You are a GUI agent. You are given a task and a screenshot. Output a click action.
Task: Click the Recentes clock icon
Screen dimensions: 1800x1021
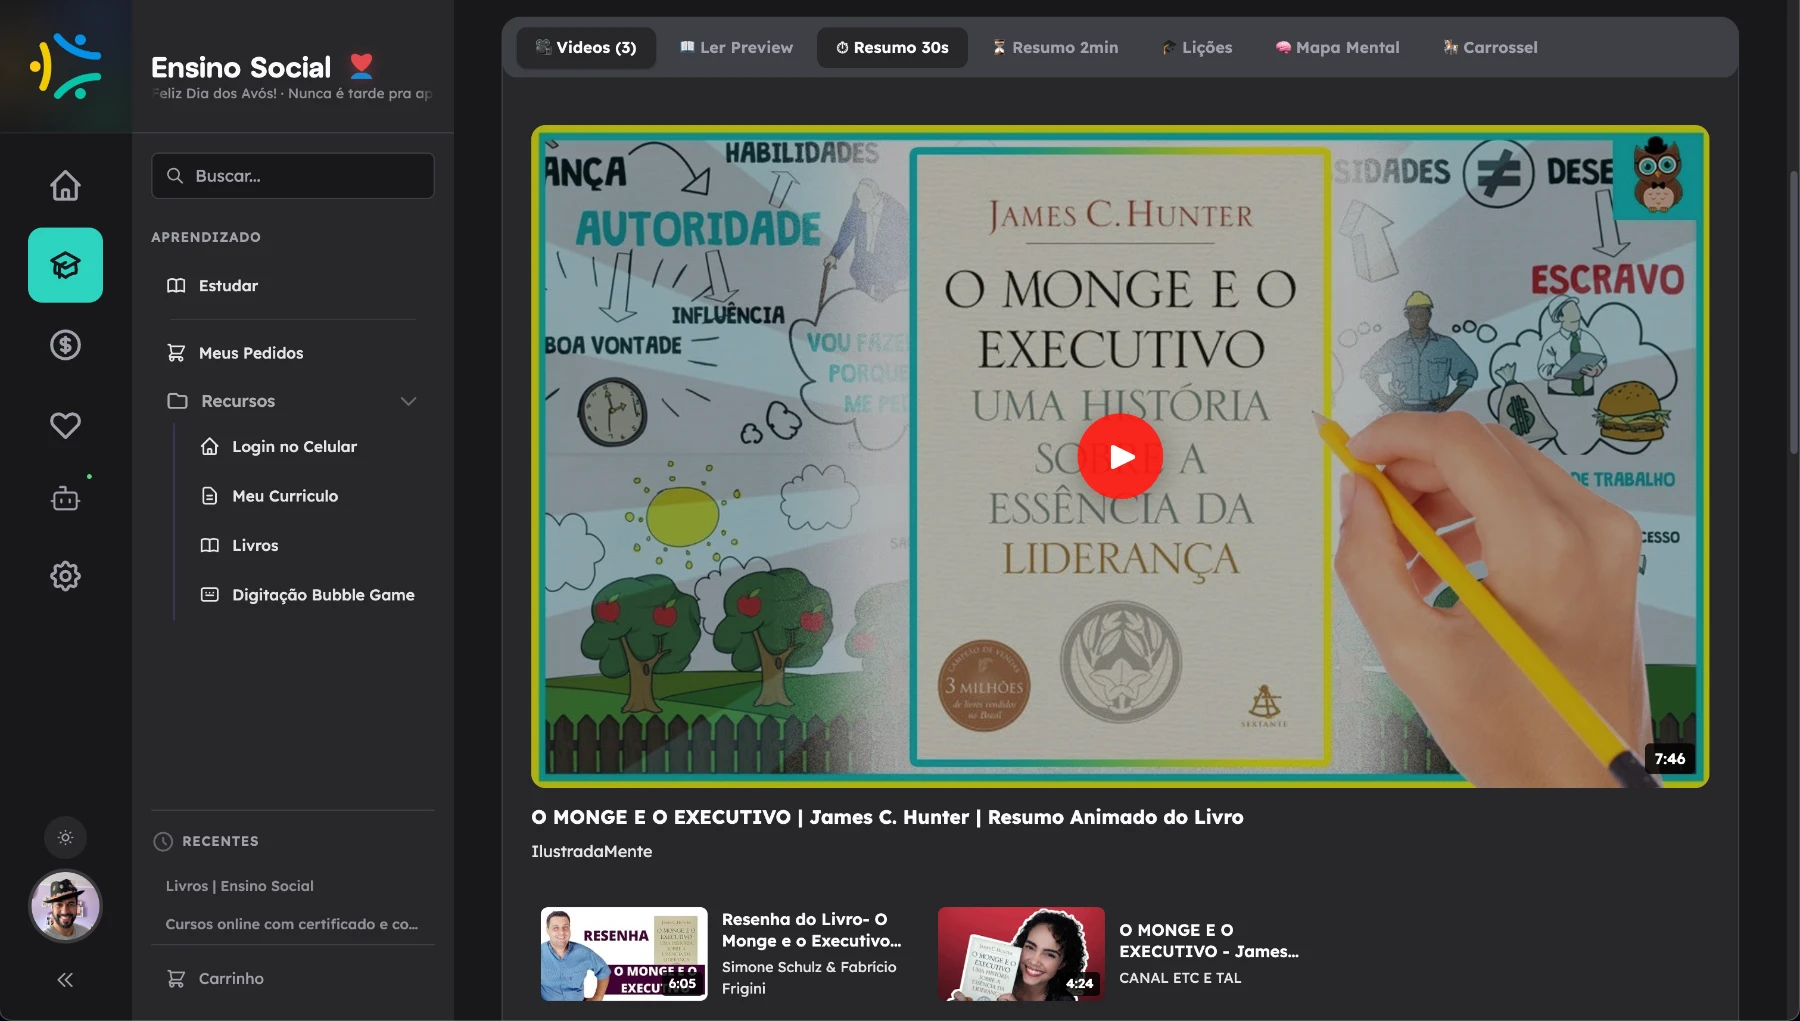(163, 842)
